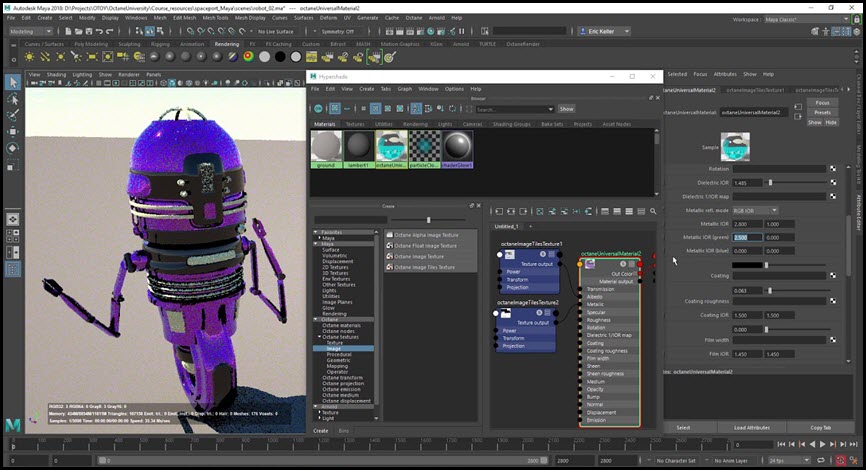The image size is (866, 470).
Task: Collapse the Octane textures tree node
Action: (319, 337)
